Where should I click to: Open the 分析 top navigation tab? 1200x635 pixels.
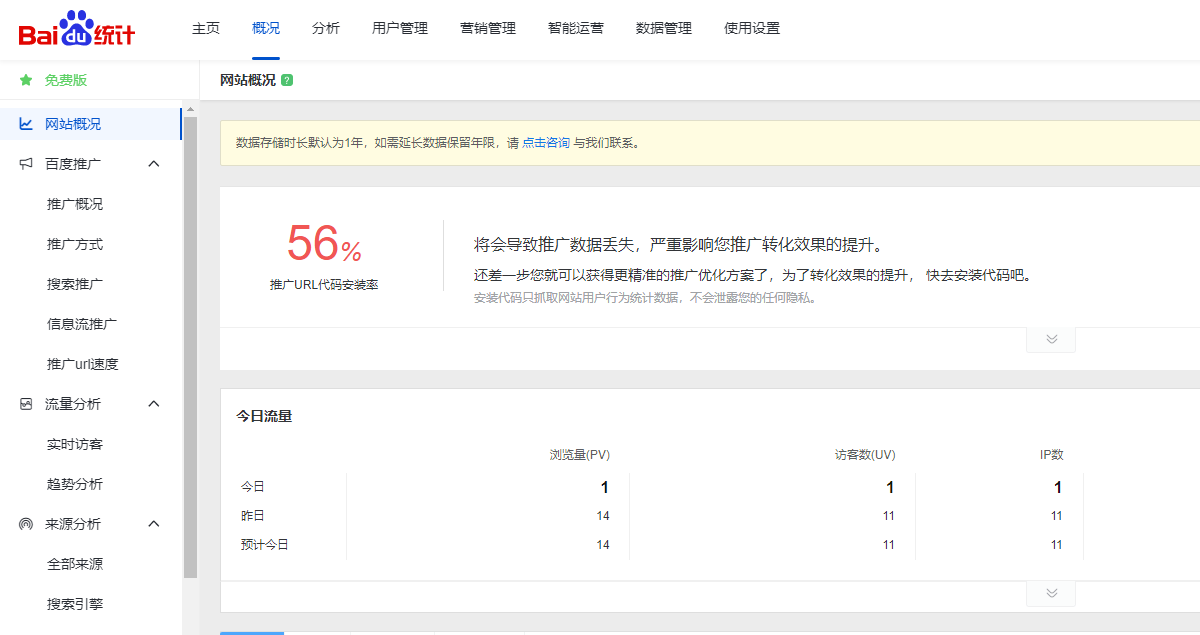tap(326, 28)
